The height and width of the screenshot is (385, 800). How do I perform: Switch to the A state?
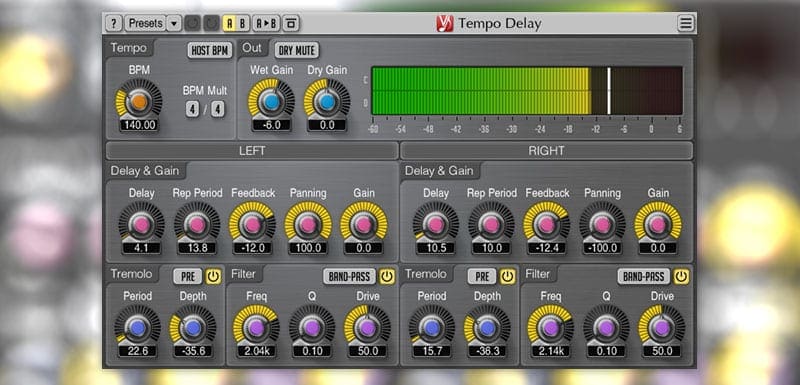[230, 23]
